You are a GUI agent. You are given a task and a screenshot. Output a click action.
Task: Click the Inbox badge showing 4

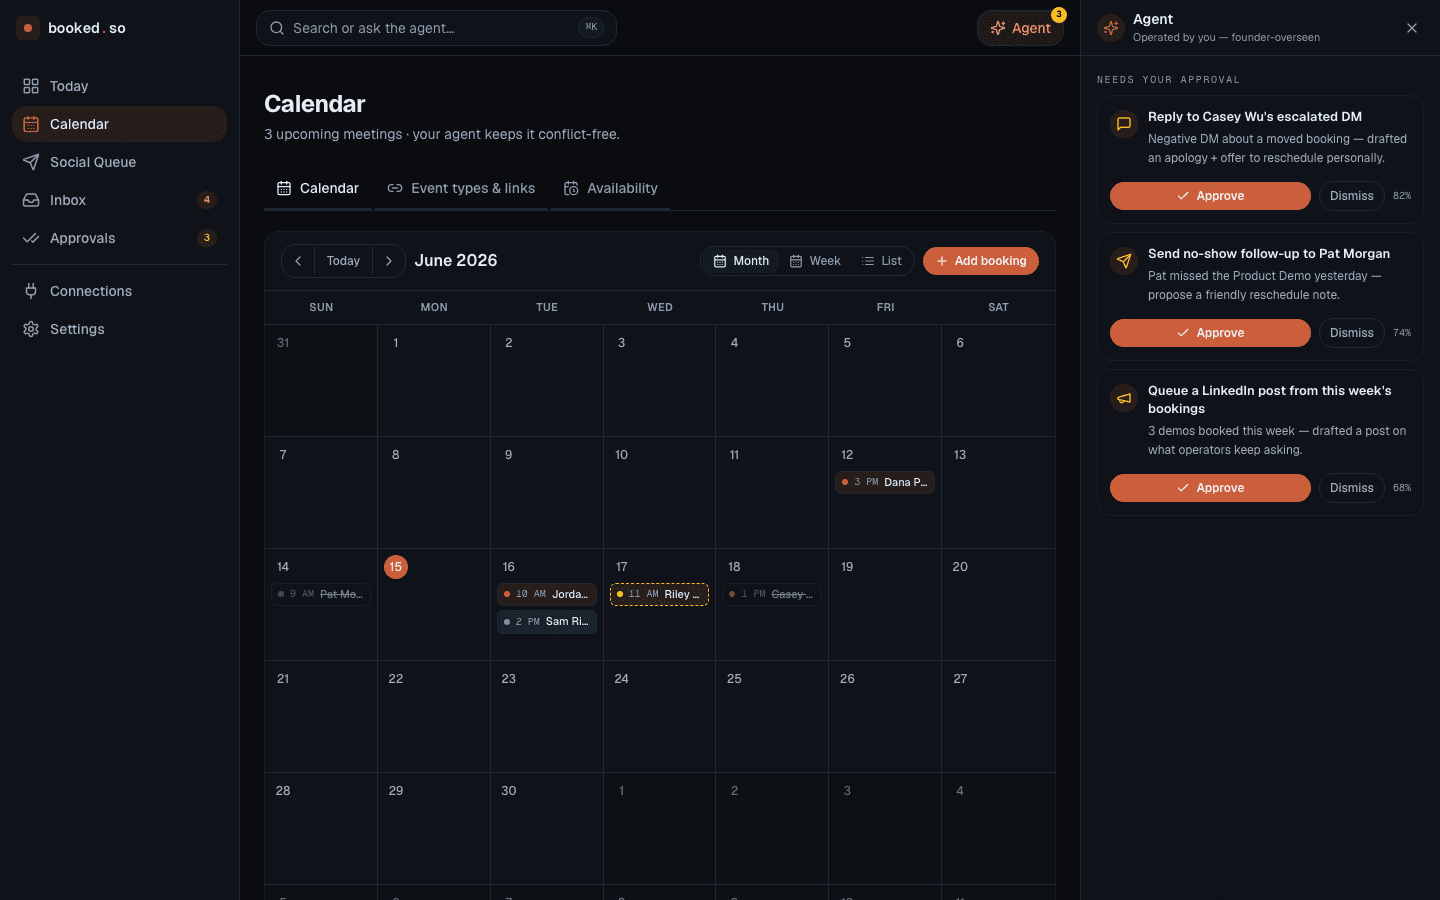207,200
